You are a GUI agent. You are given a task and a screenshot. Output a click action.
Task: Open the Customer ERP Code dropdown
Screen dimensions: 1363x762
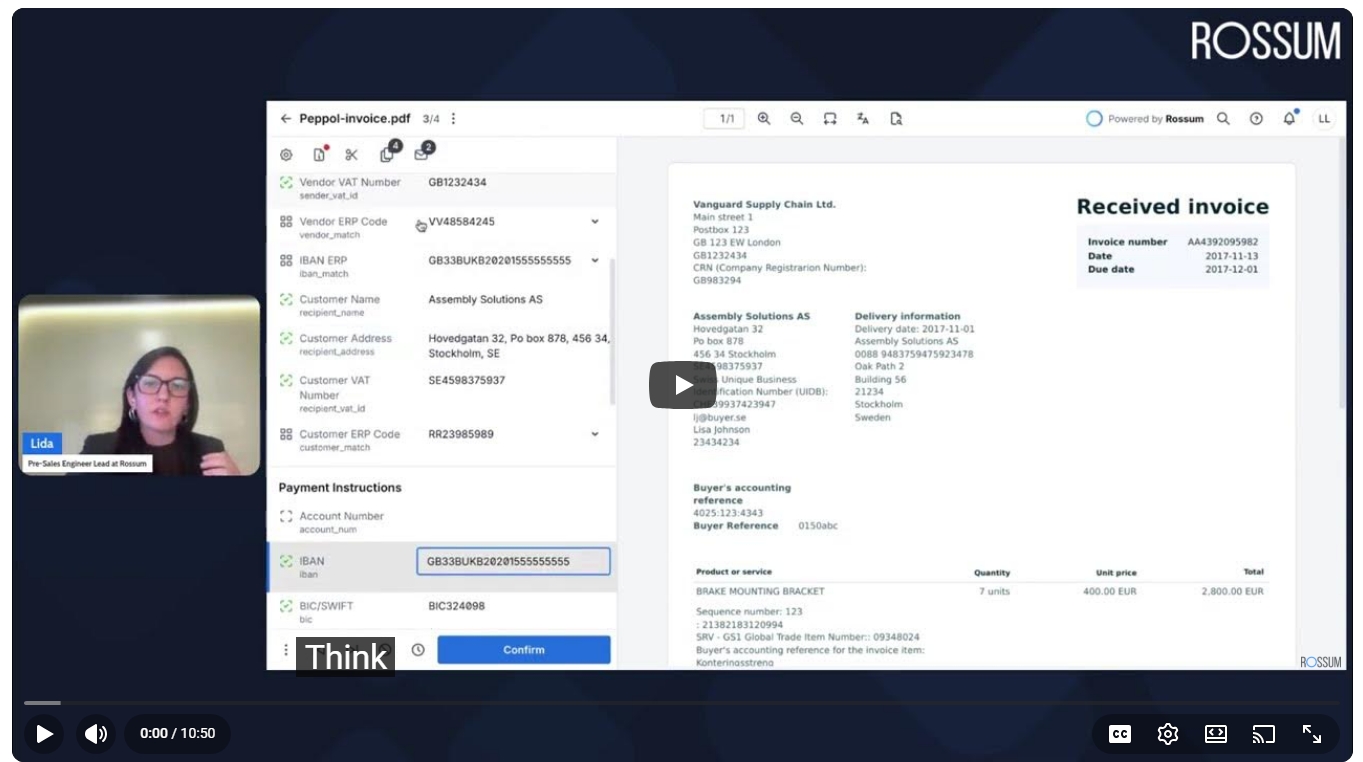click(595, 434)
